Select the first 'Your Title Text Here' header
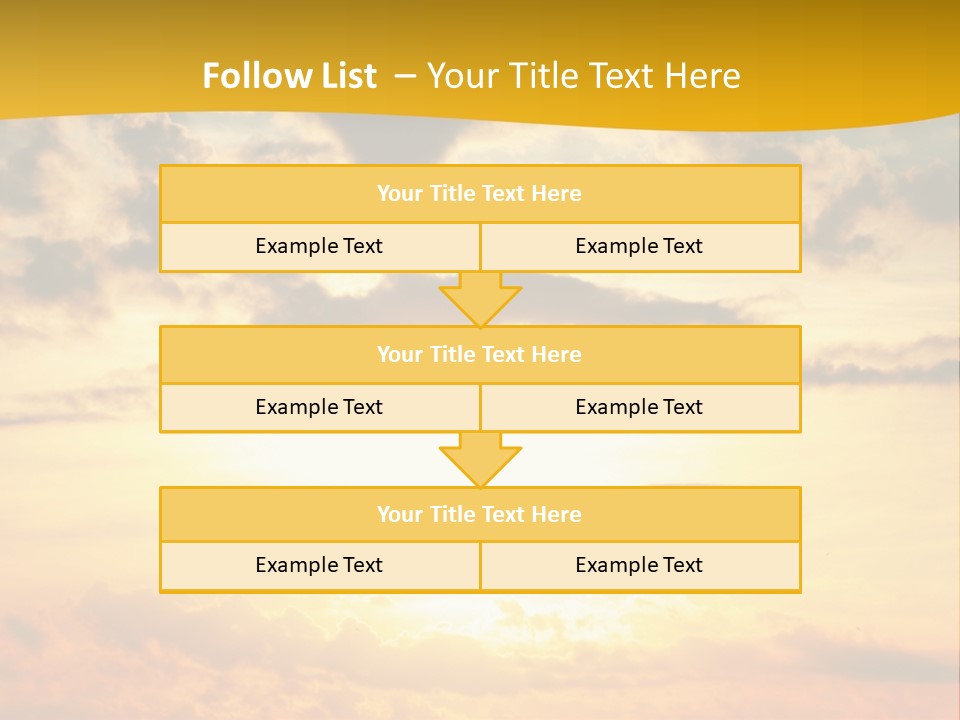The height and width of the screenshot is (720, 960). [x=479, y=194]
